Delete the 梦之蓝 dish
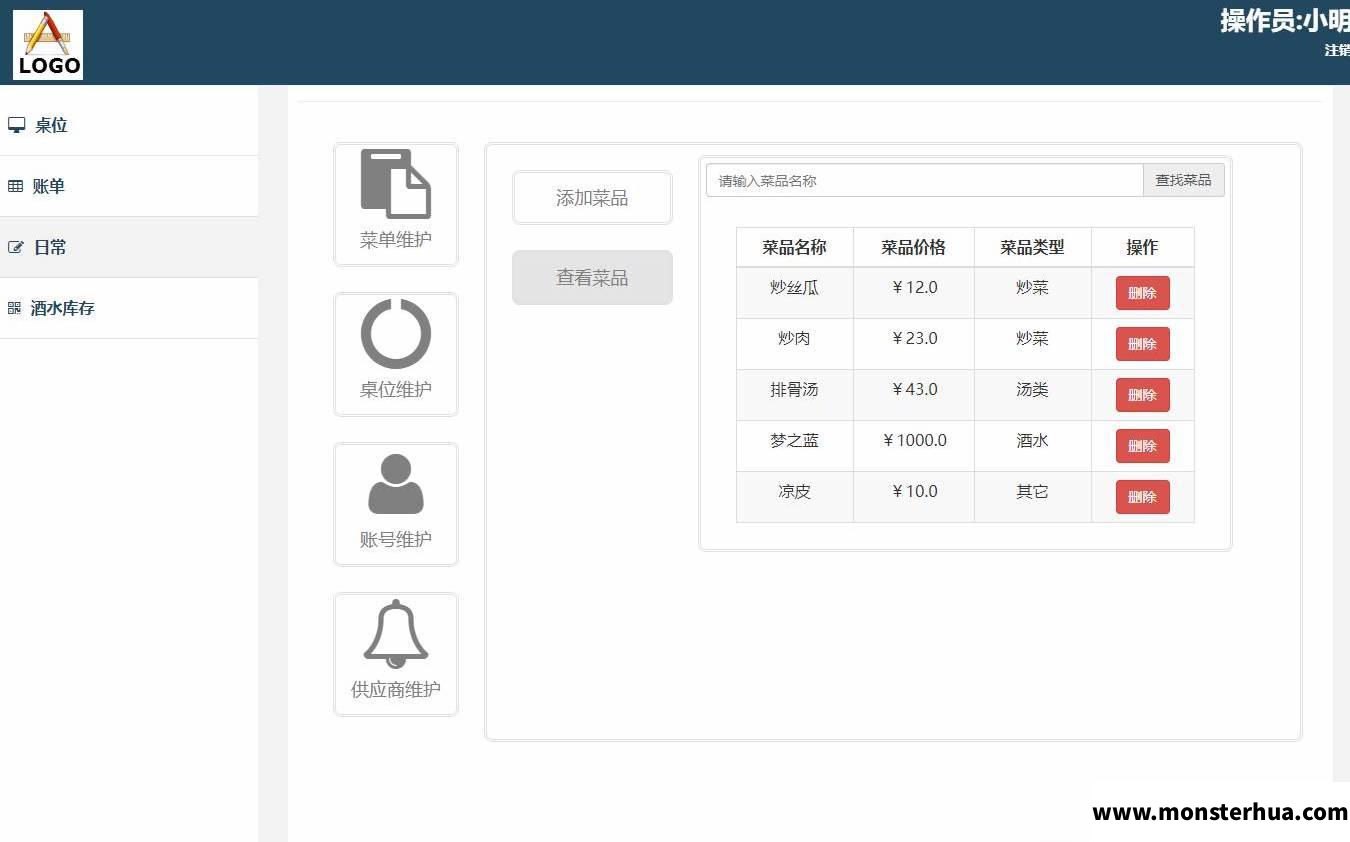Viewport: 1350px width, 842px height. [1142, 446]
